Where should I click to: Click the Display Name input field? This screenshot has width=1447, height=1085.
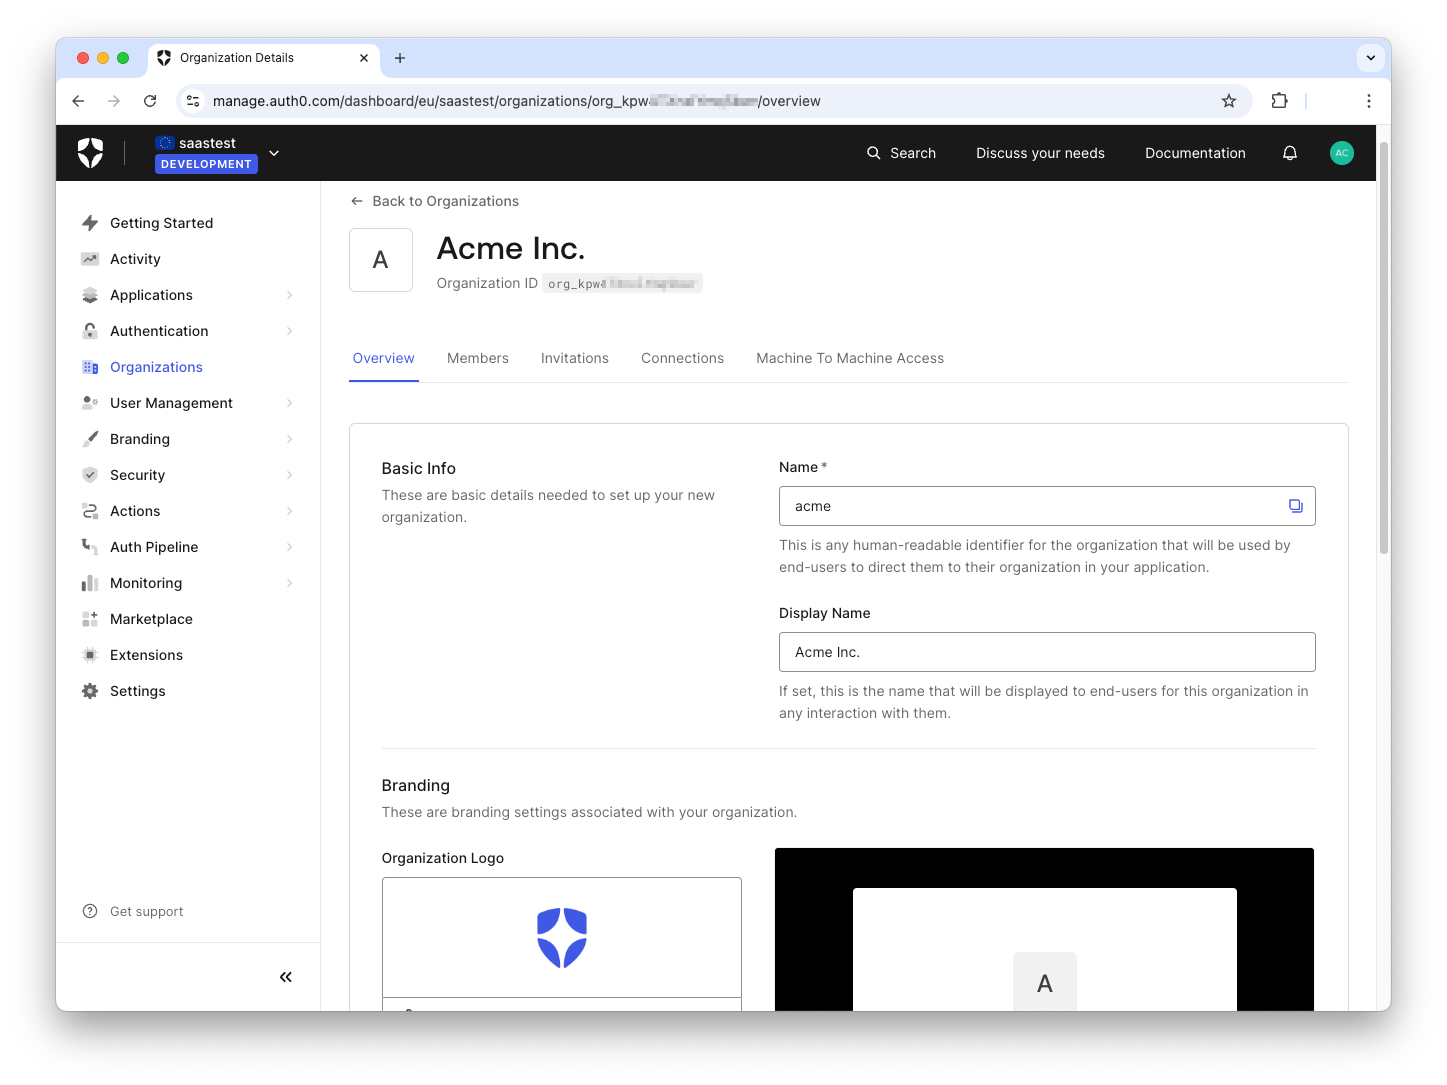tap(1047, 652)
